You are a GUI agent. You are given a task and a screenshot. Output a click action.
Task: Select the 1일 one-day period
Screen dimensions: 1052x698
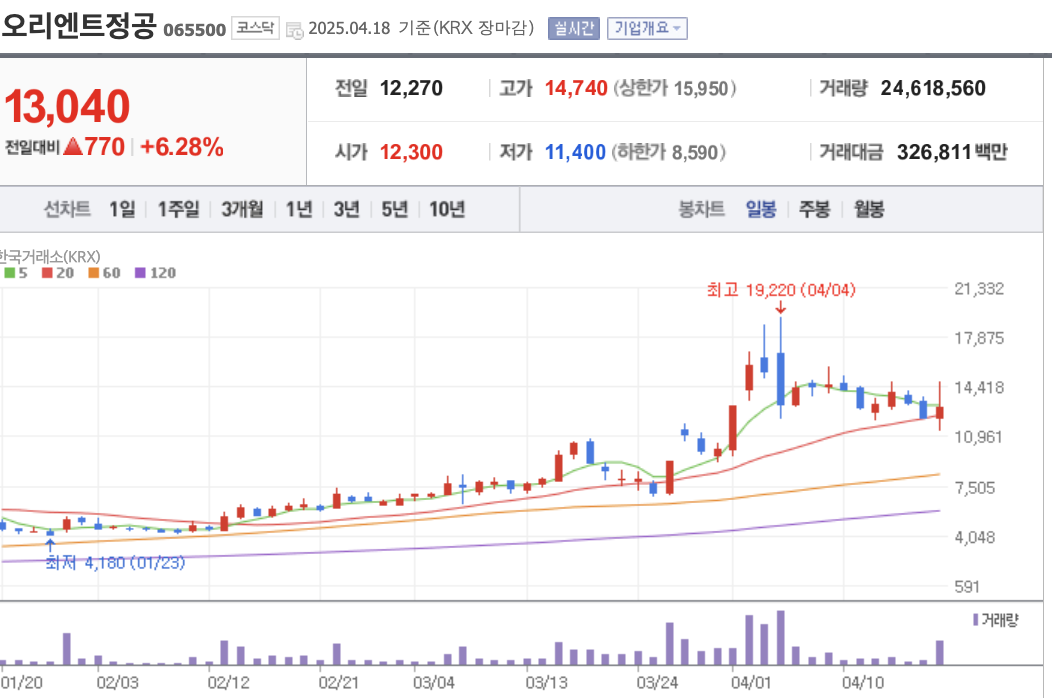(122, 210)
